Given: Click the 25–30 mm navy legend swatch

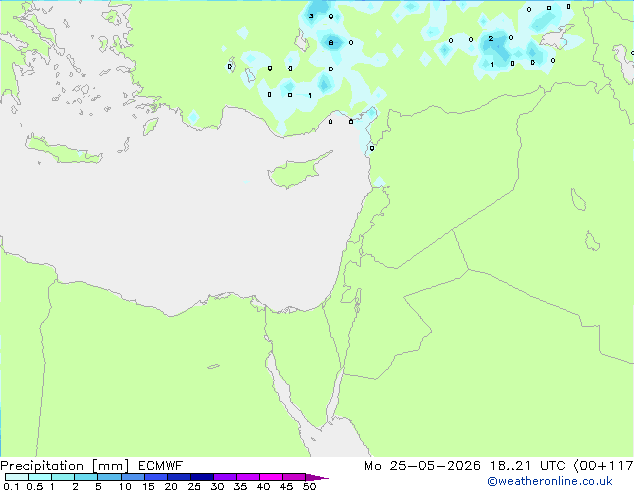Looking at the screenshot, I should point(201,477).
